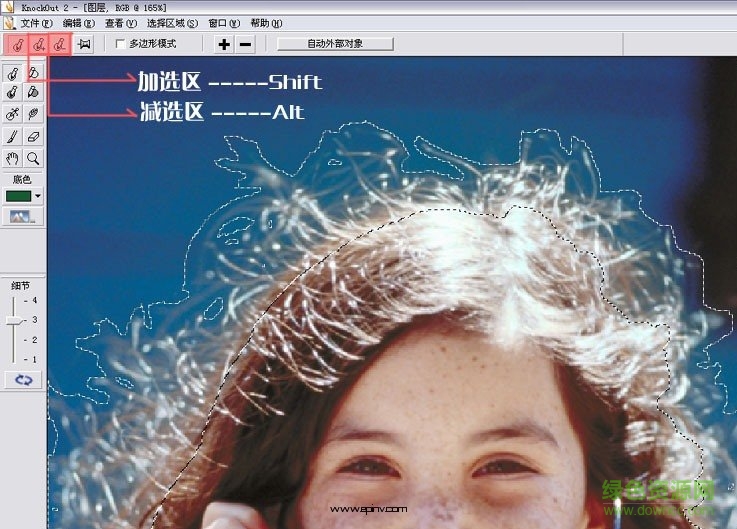Choose the subtract-from-selection mode icon
737x529 pixels.
(x=61, y=44)
